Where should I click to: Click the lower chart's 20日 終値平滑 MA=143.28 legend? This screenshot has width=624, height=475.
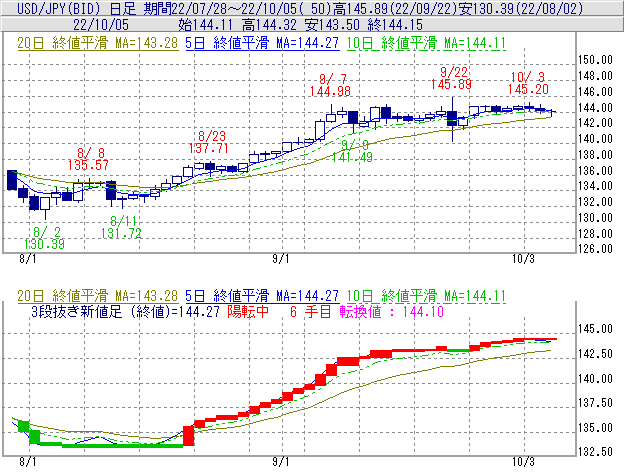pos(98,296)
